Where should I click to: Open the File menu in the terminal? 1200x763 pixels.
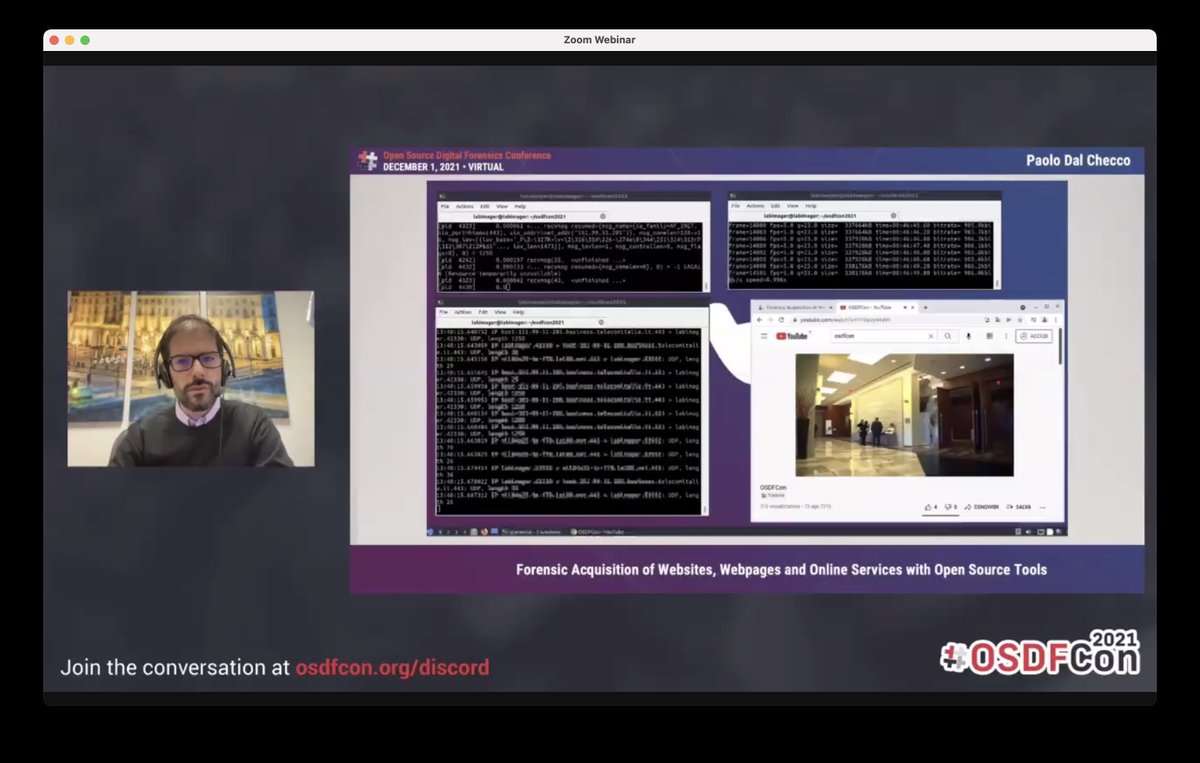[443, 206]
